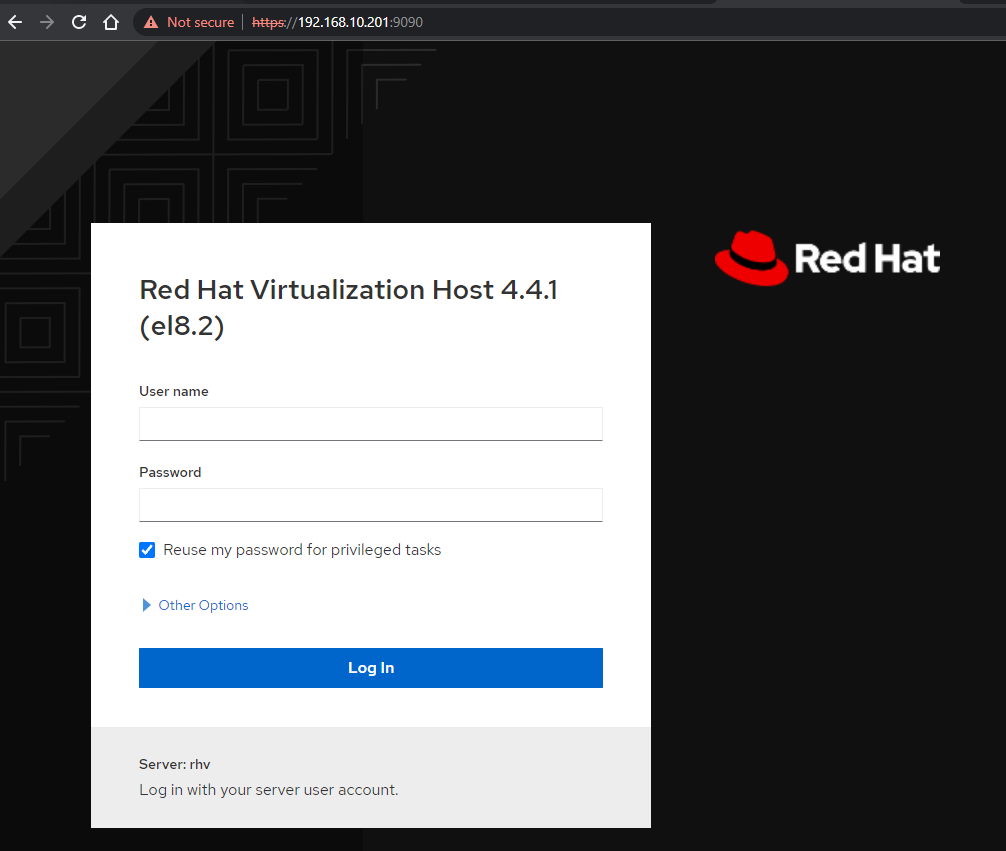Click the red fedora hat logo
The image size is (1006, 851).
click(x=751, y=257)
